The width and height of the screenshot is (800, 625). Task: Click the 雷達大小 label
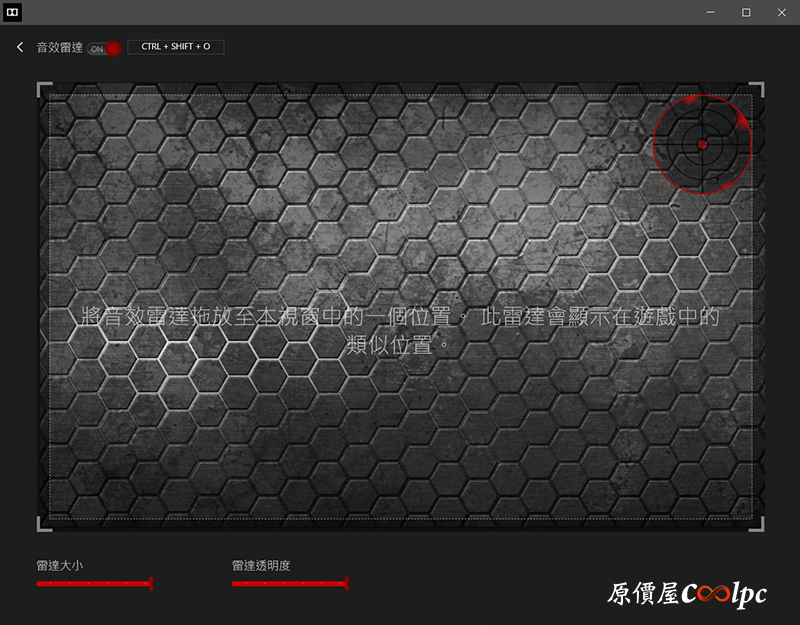pos(60,565)
